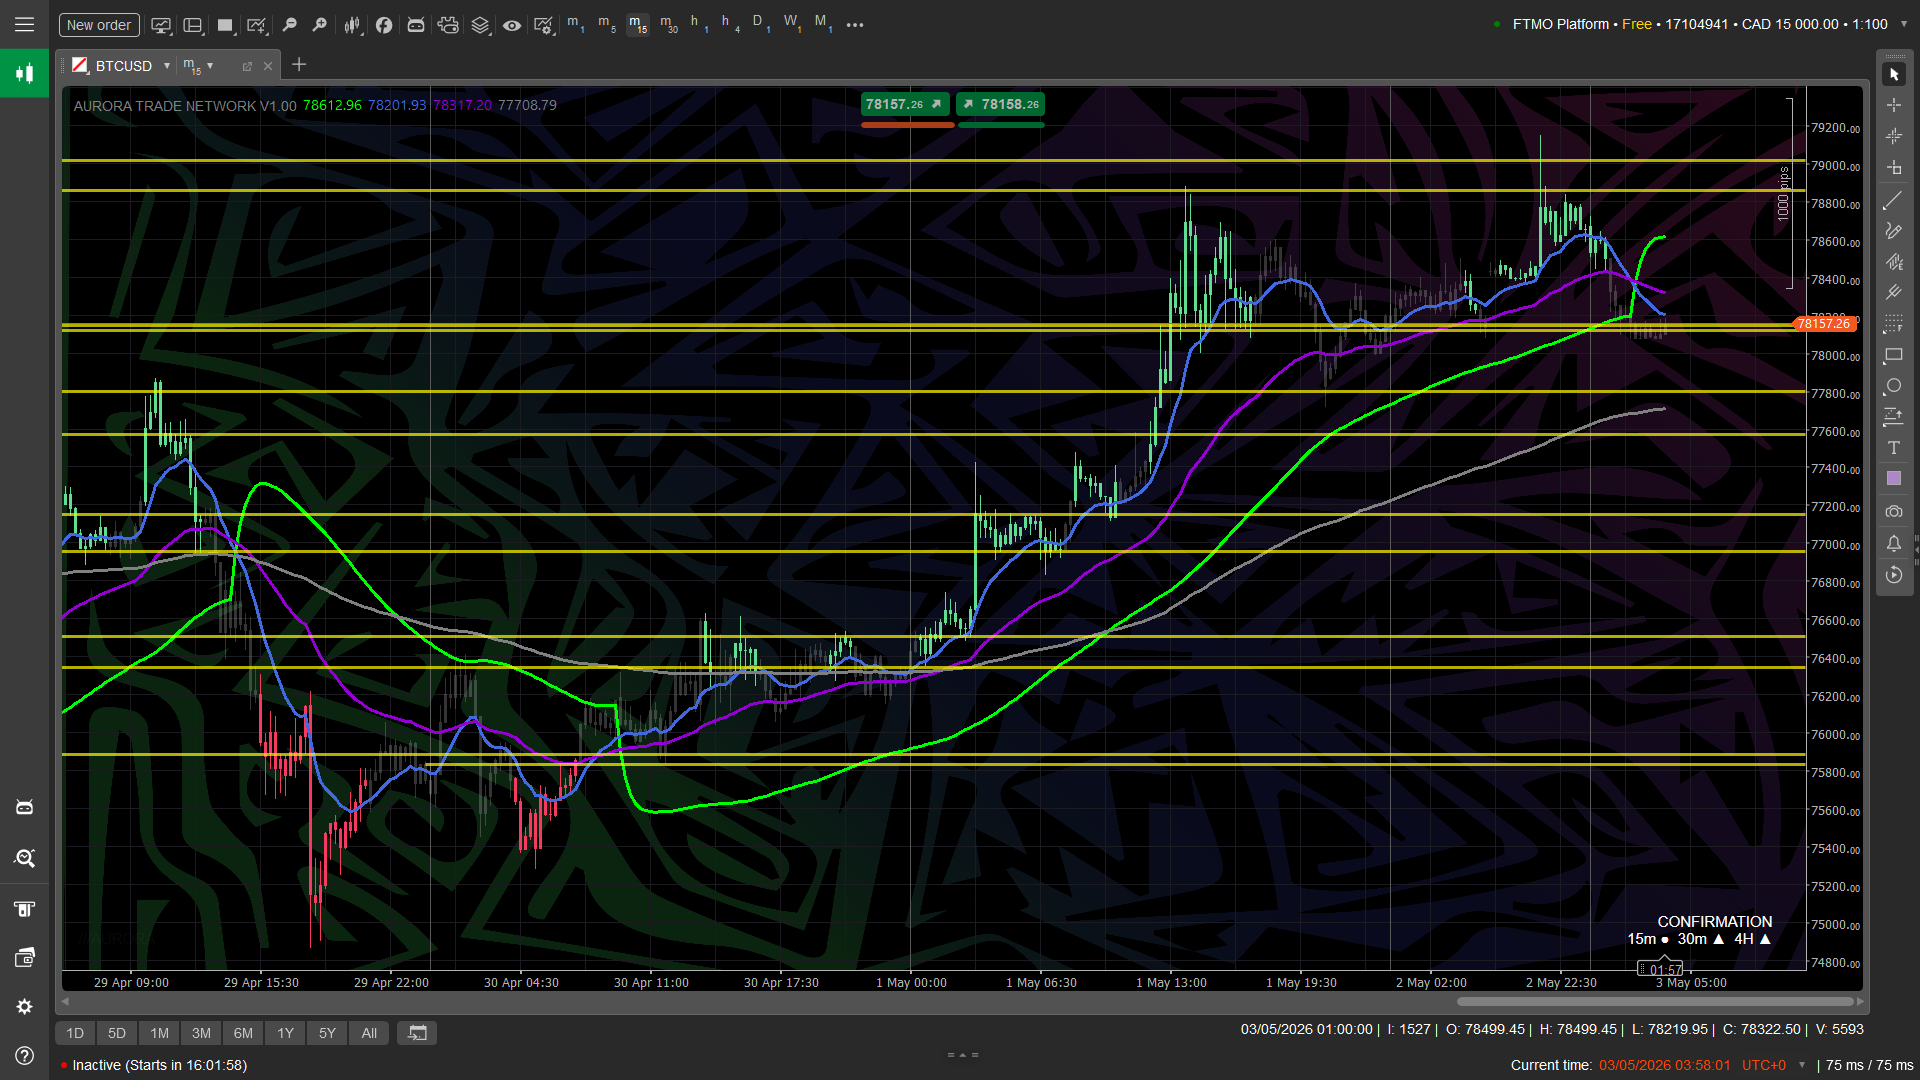Screen dimensions: 1920x1080
Task: Select the trend line drawing tool
Action: [1894, 201]
